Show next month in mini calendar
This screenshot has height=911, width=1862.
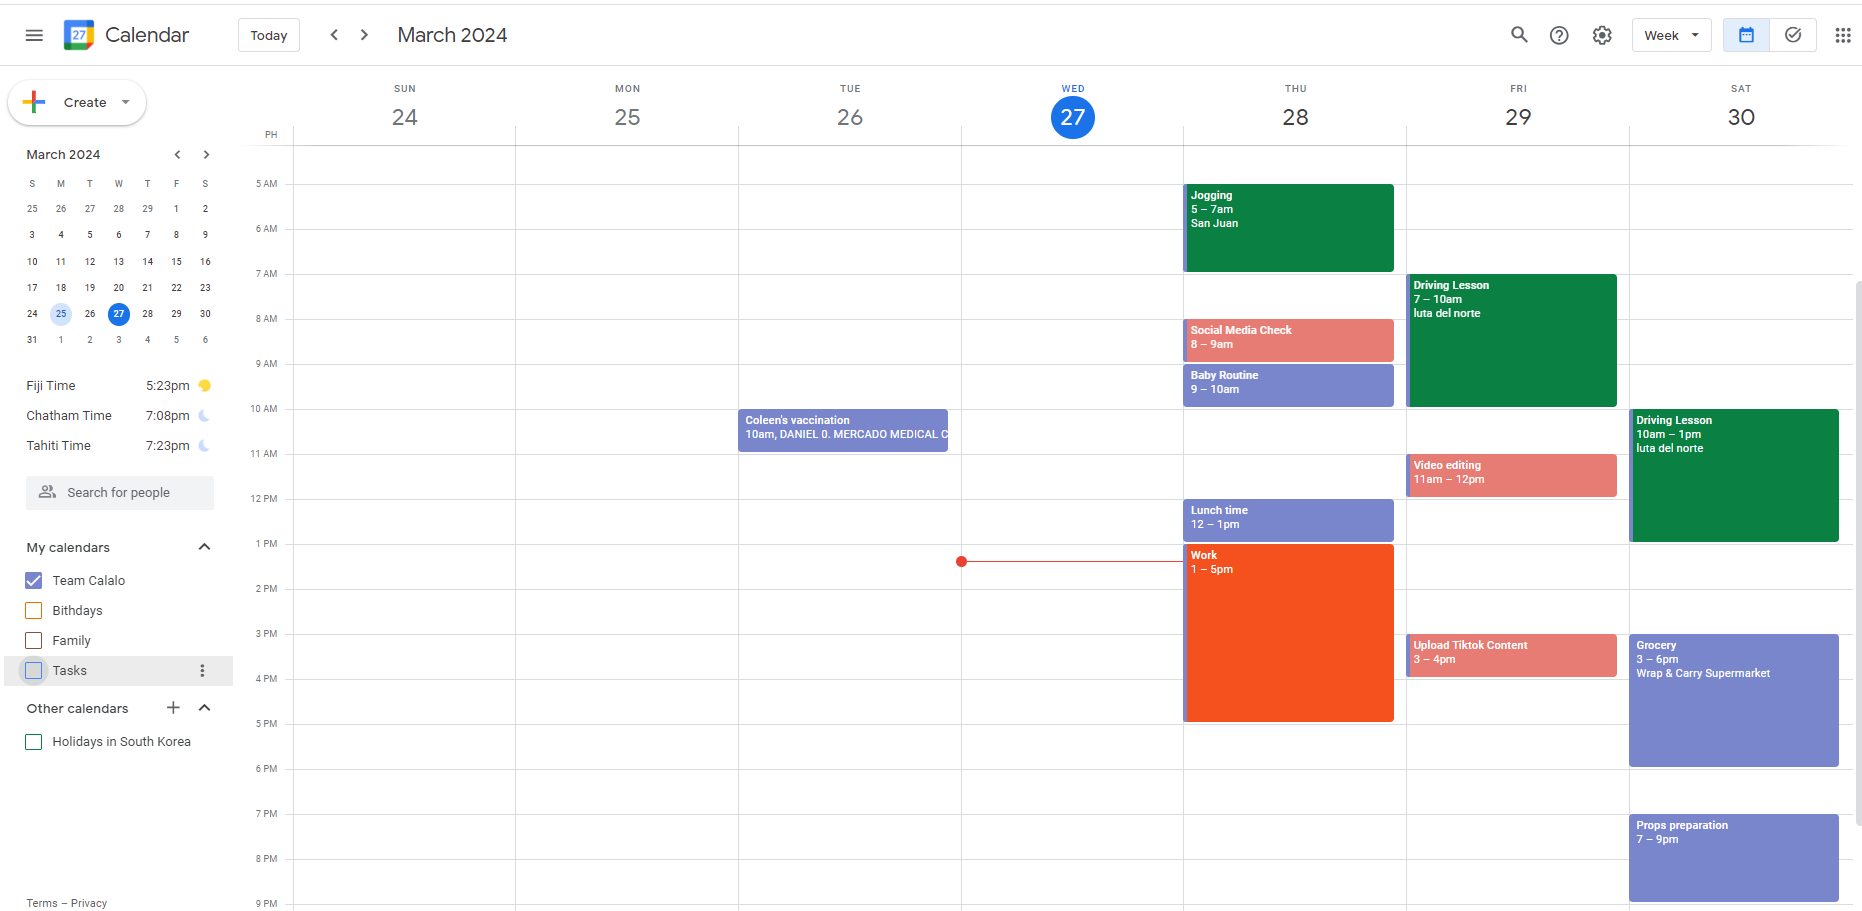pyautogui.click(x=206, y=155)
